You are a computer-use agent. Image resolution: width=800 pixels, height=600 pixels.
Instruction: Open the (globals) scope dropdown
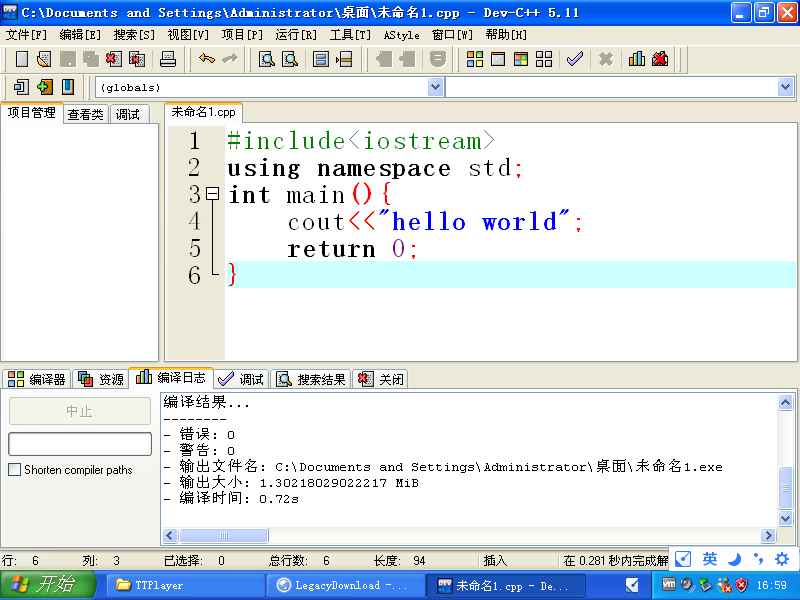tap(435, 88)
